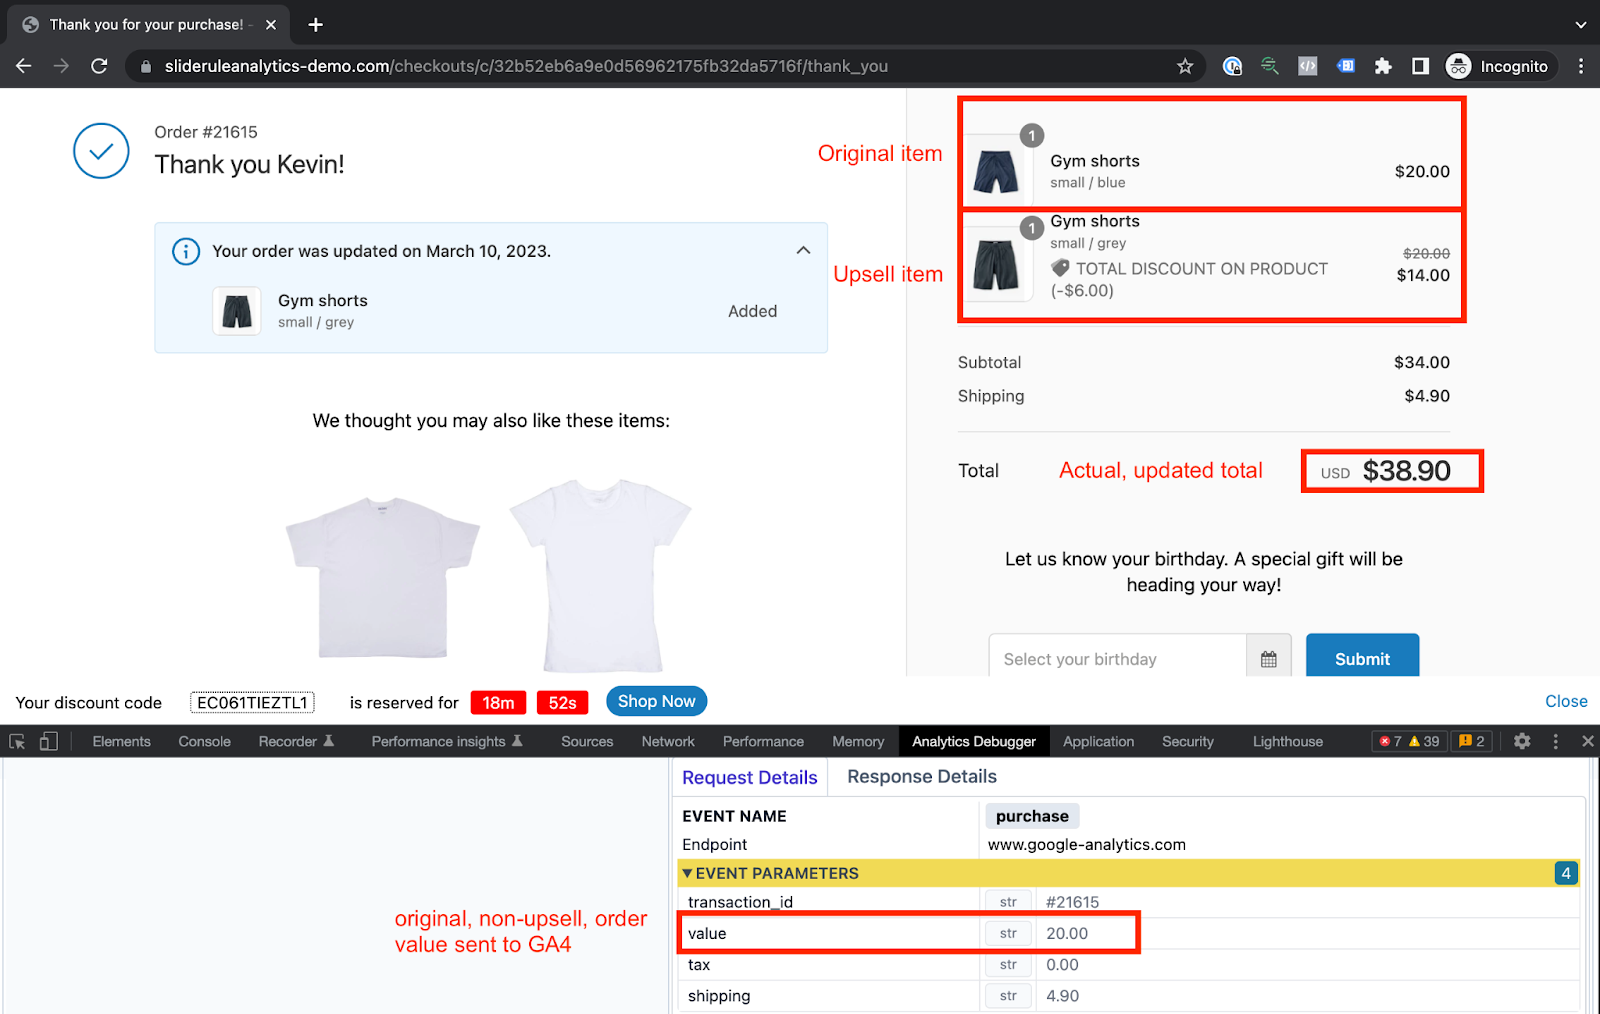Collapse the EVENT PARAMETERS section

point(688,873)
